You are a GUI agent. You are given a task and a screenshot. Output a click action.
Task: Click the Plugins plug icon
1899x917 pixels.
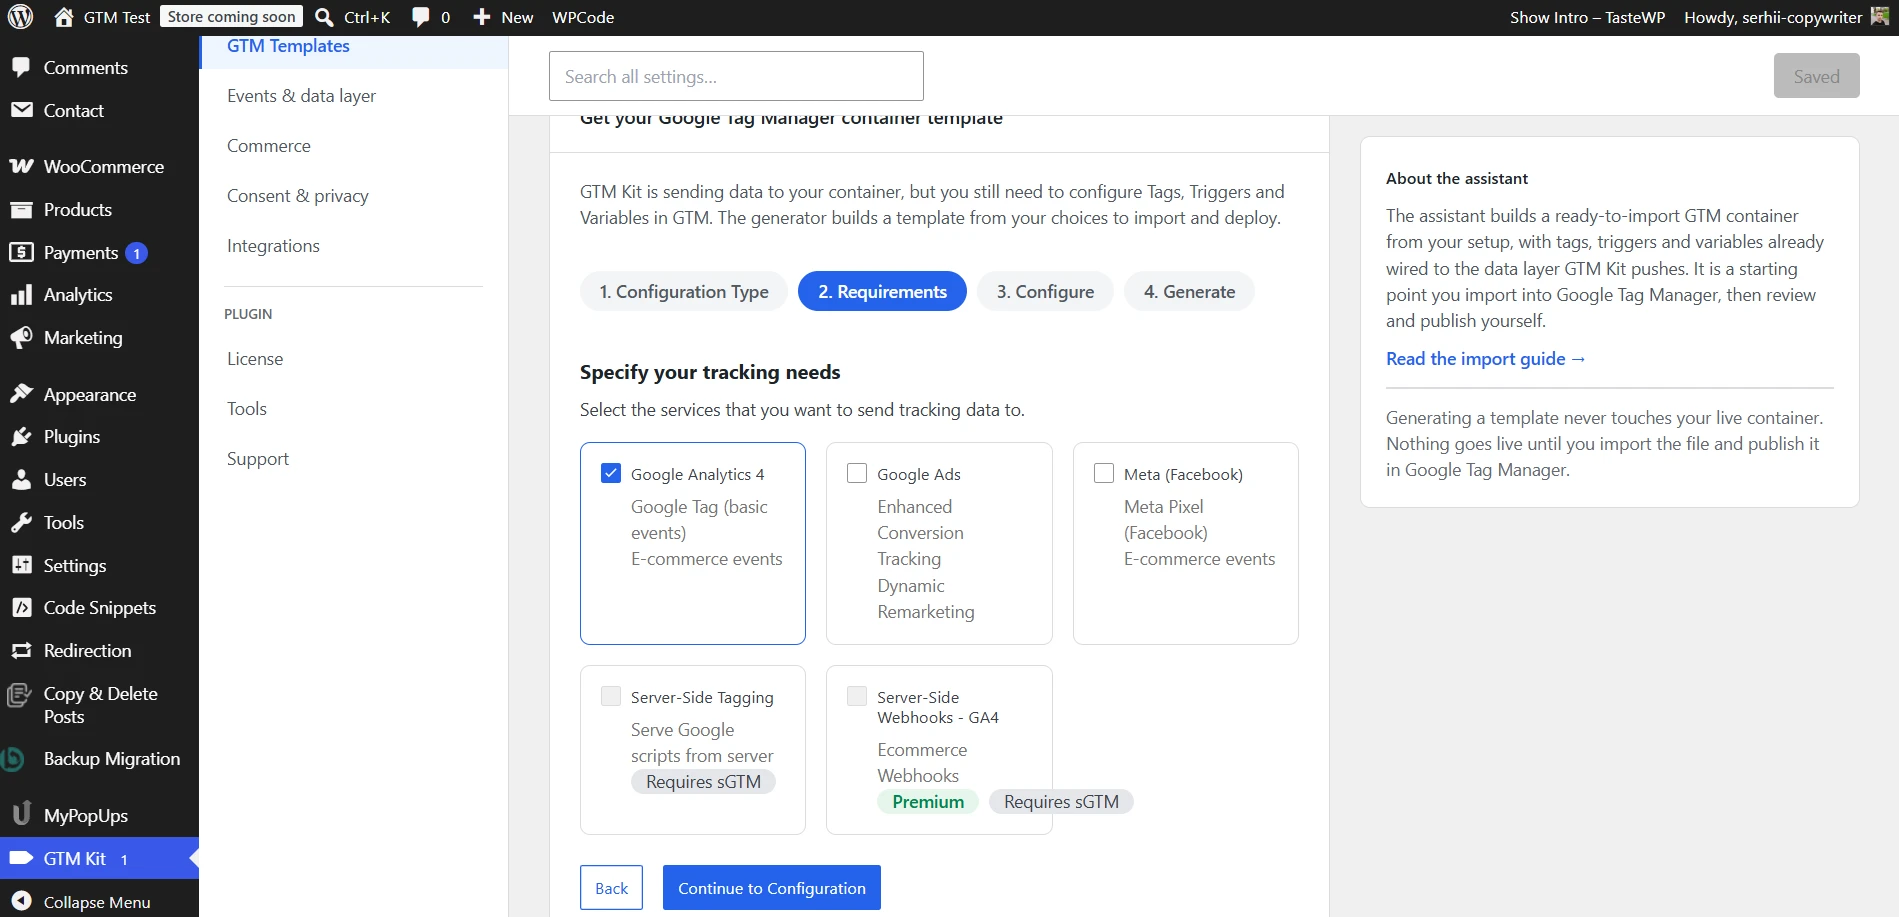(21, 437)
